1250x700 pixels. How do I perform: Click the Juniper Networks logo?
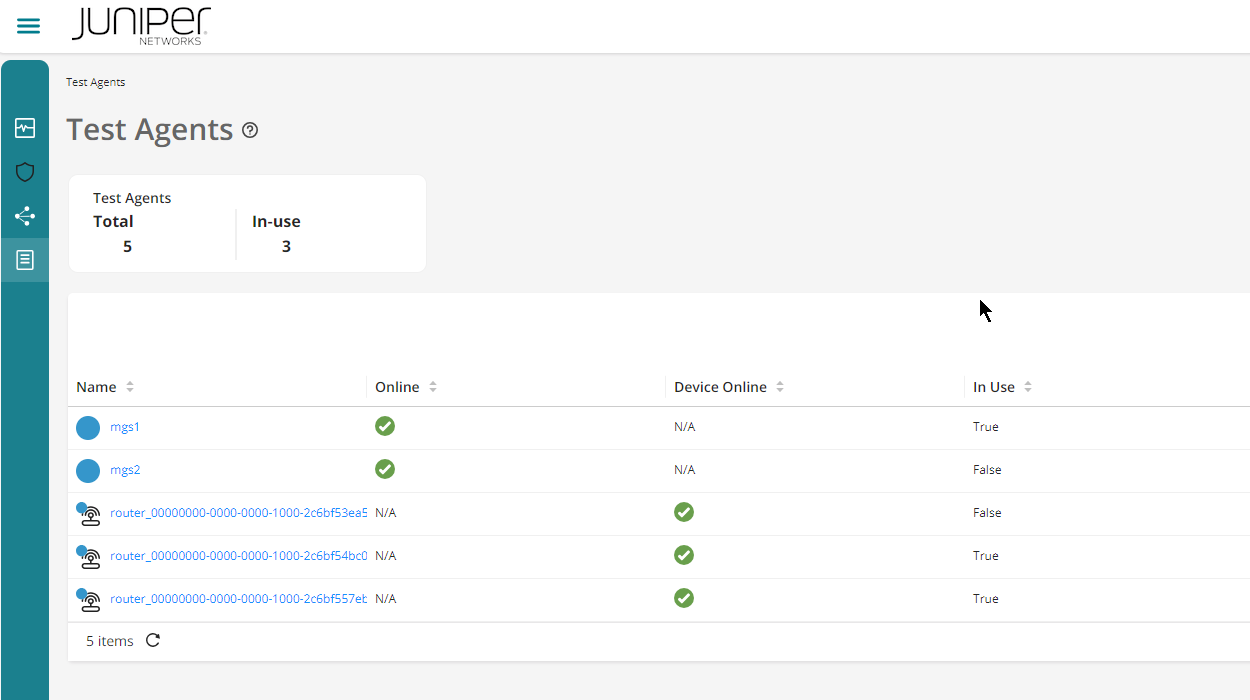[141, 26]
